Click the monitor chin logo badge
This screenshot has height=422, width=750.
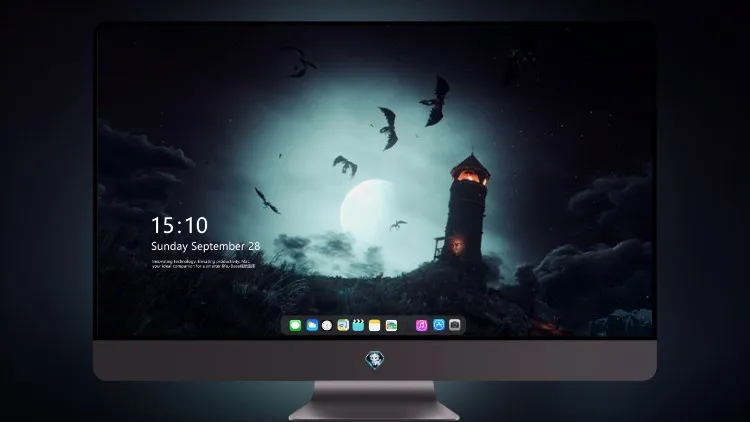click(x=375, y=360)
